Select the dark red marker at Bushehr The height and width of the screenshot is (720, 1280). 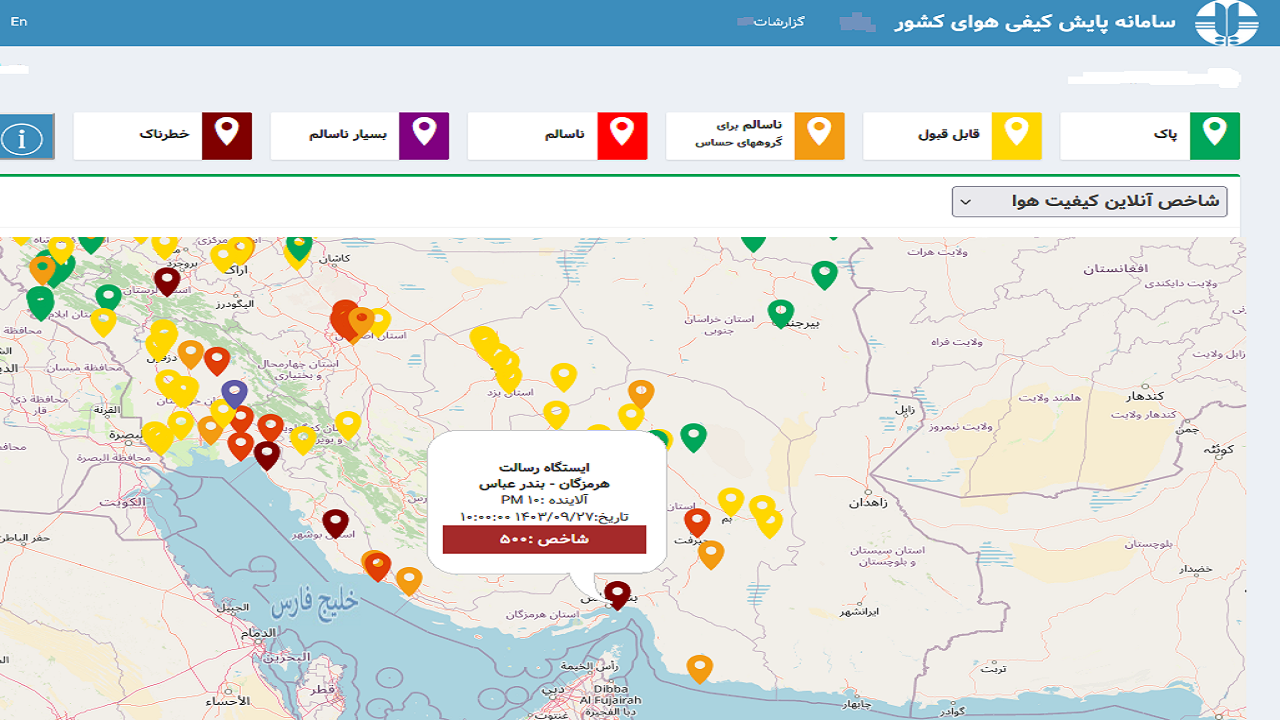[335, 523]
